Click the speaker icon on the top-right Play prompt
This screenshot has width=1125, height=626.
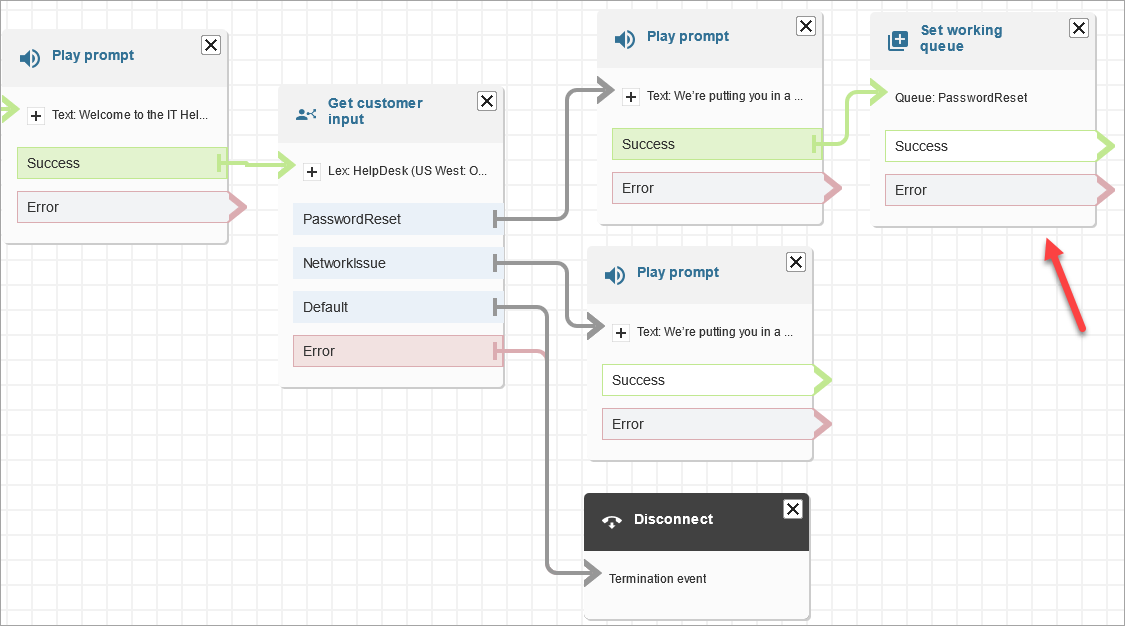click(x=625, y=38)
